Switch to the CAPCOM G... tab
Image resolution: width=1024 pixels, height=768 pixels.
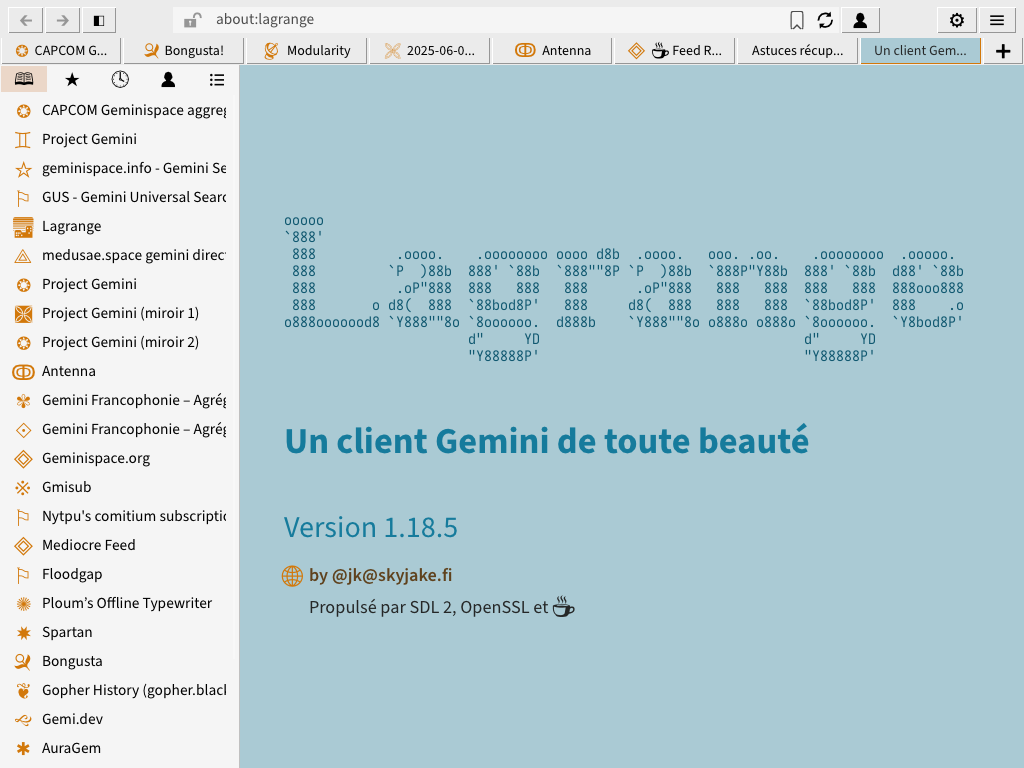click(x=61, y=50)
